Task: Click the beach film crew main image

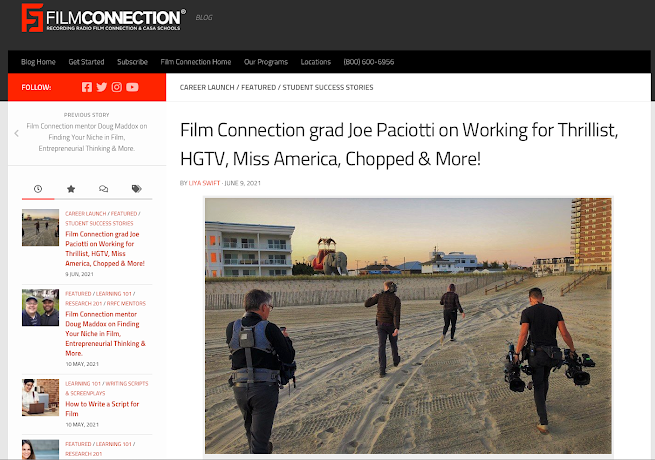Action: tap(408, 326)
